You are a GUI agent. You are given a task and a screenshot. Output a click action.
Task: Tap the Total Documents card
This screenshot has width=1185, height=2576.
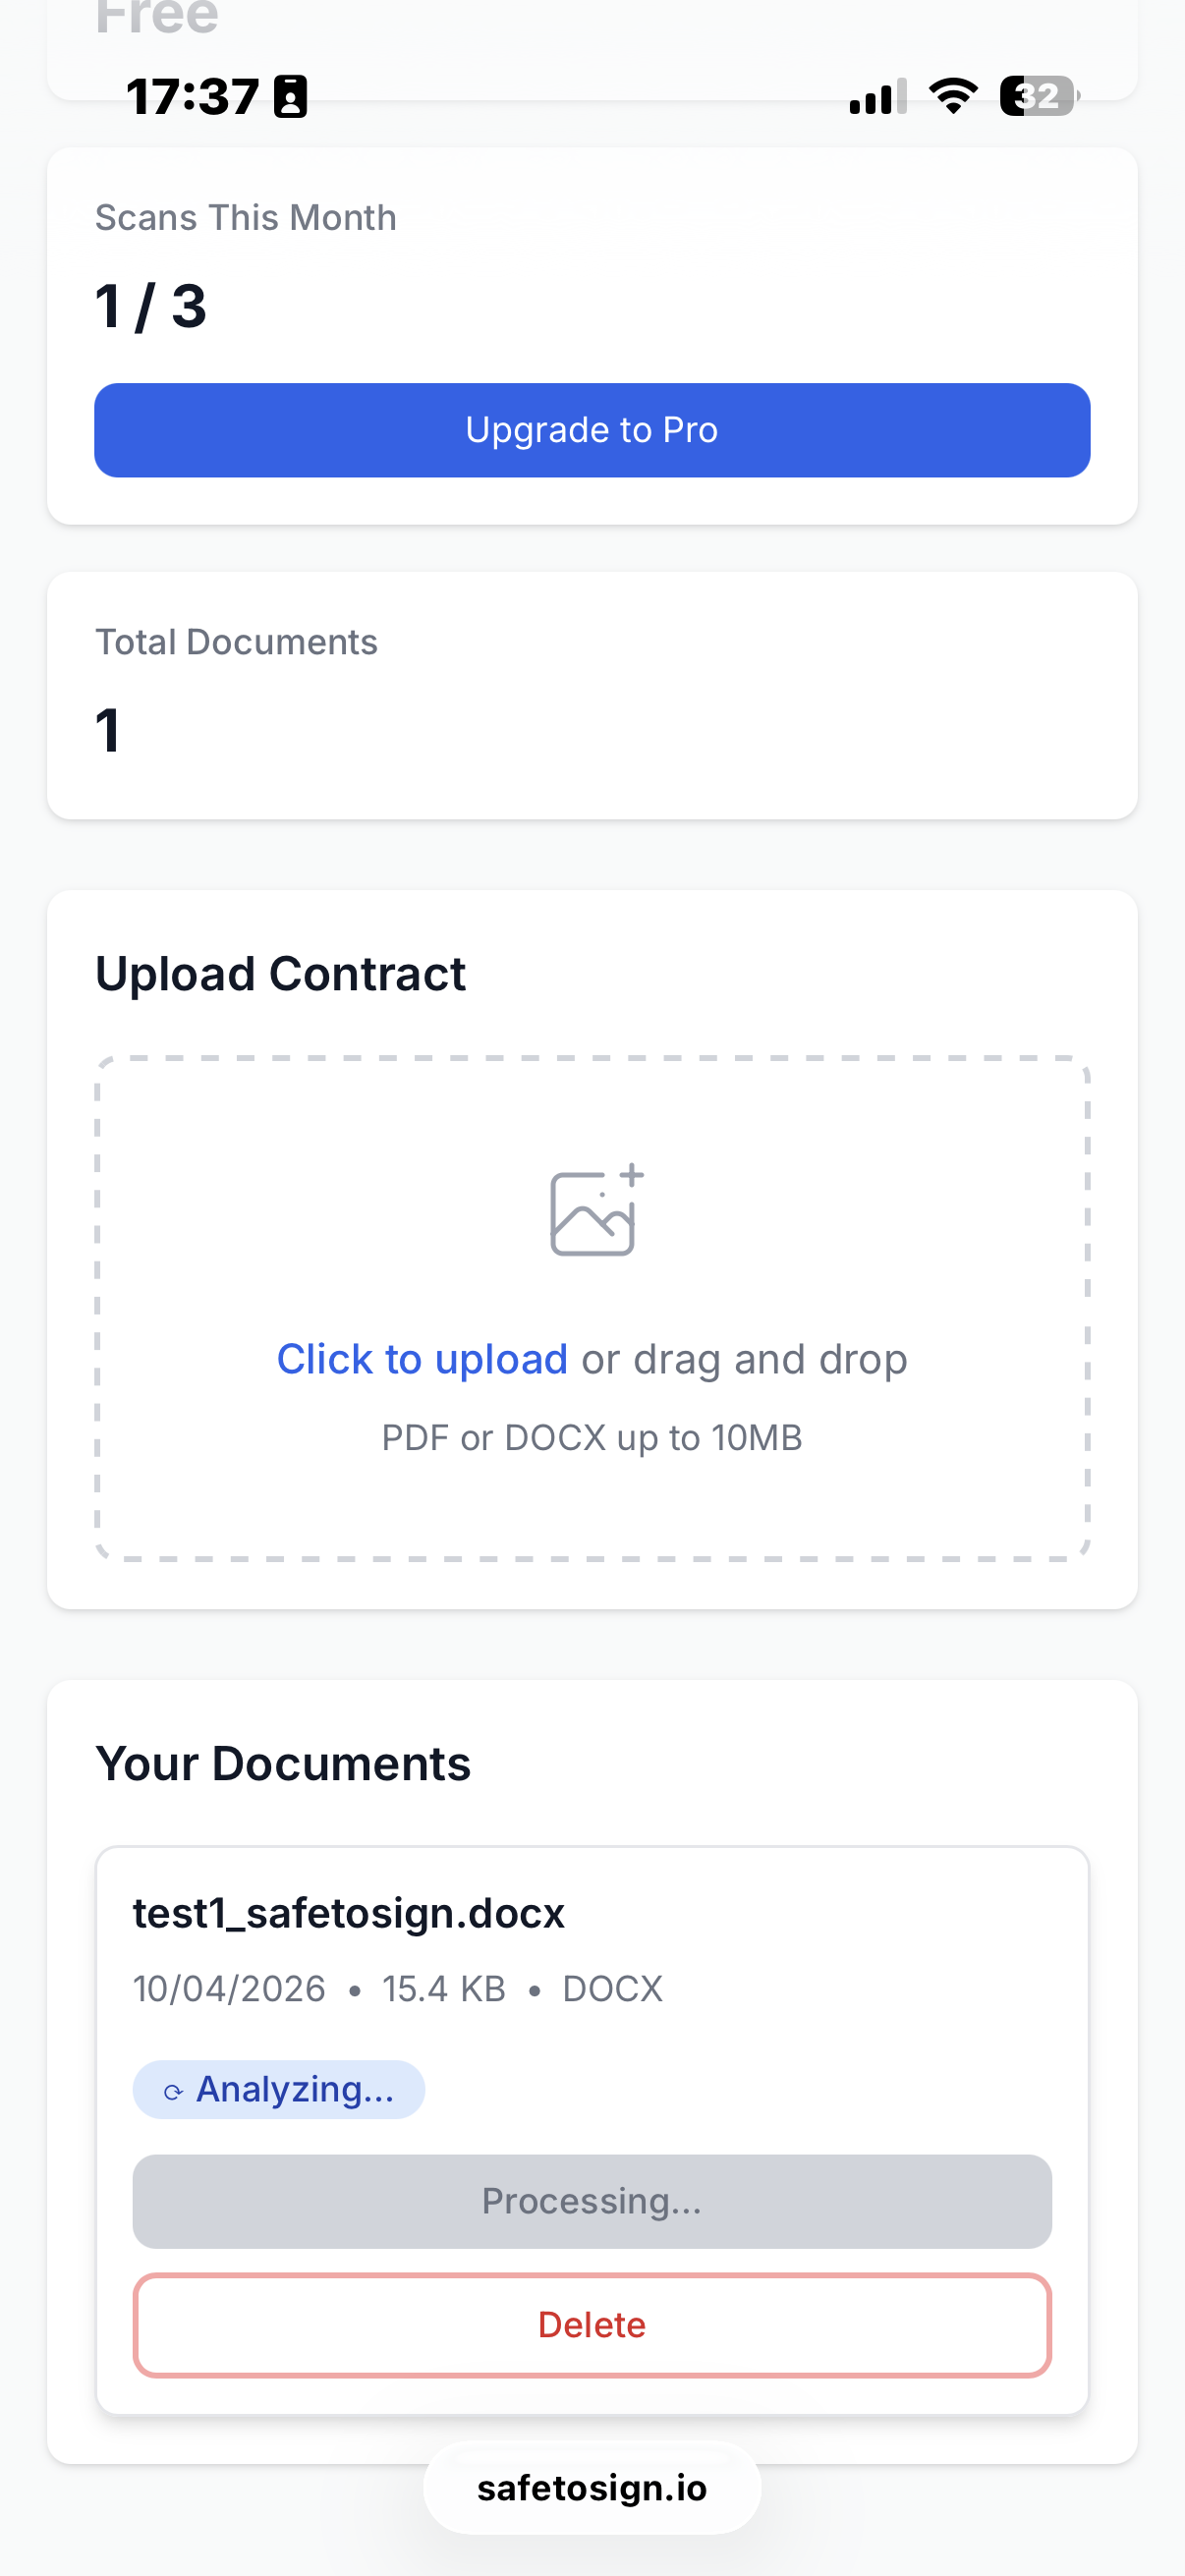click(592, 695)
